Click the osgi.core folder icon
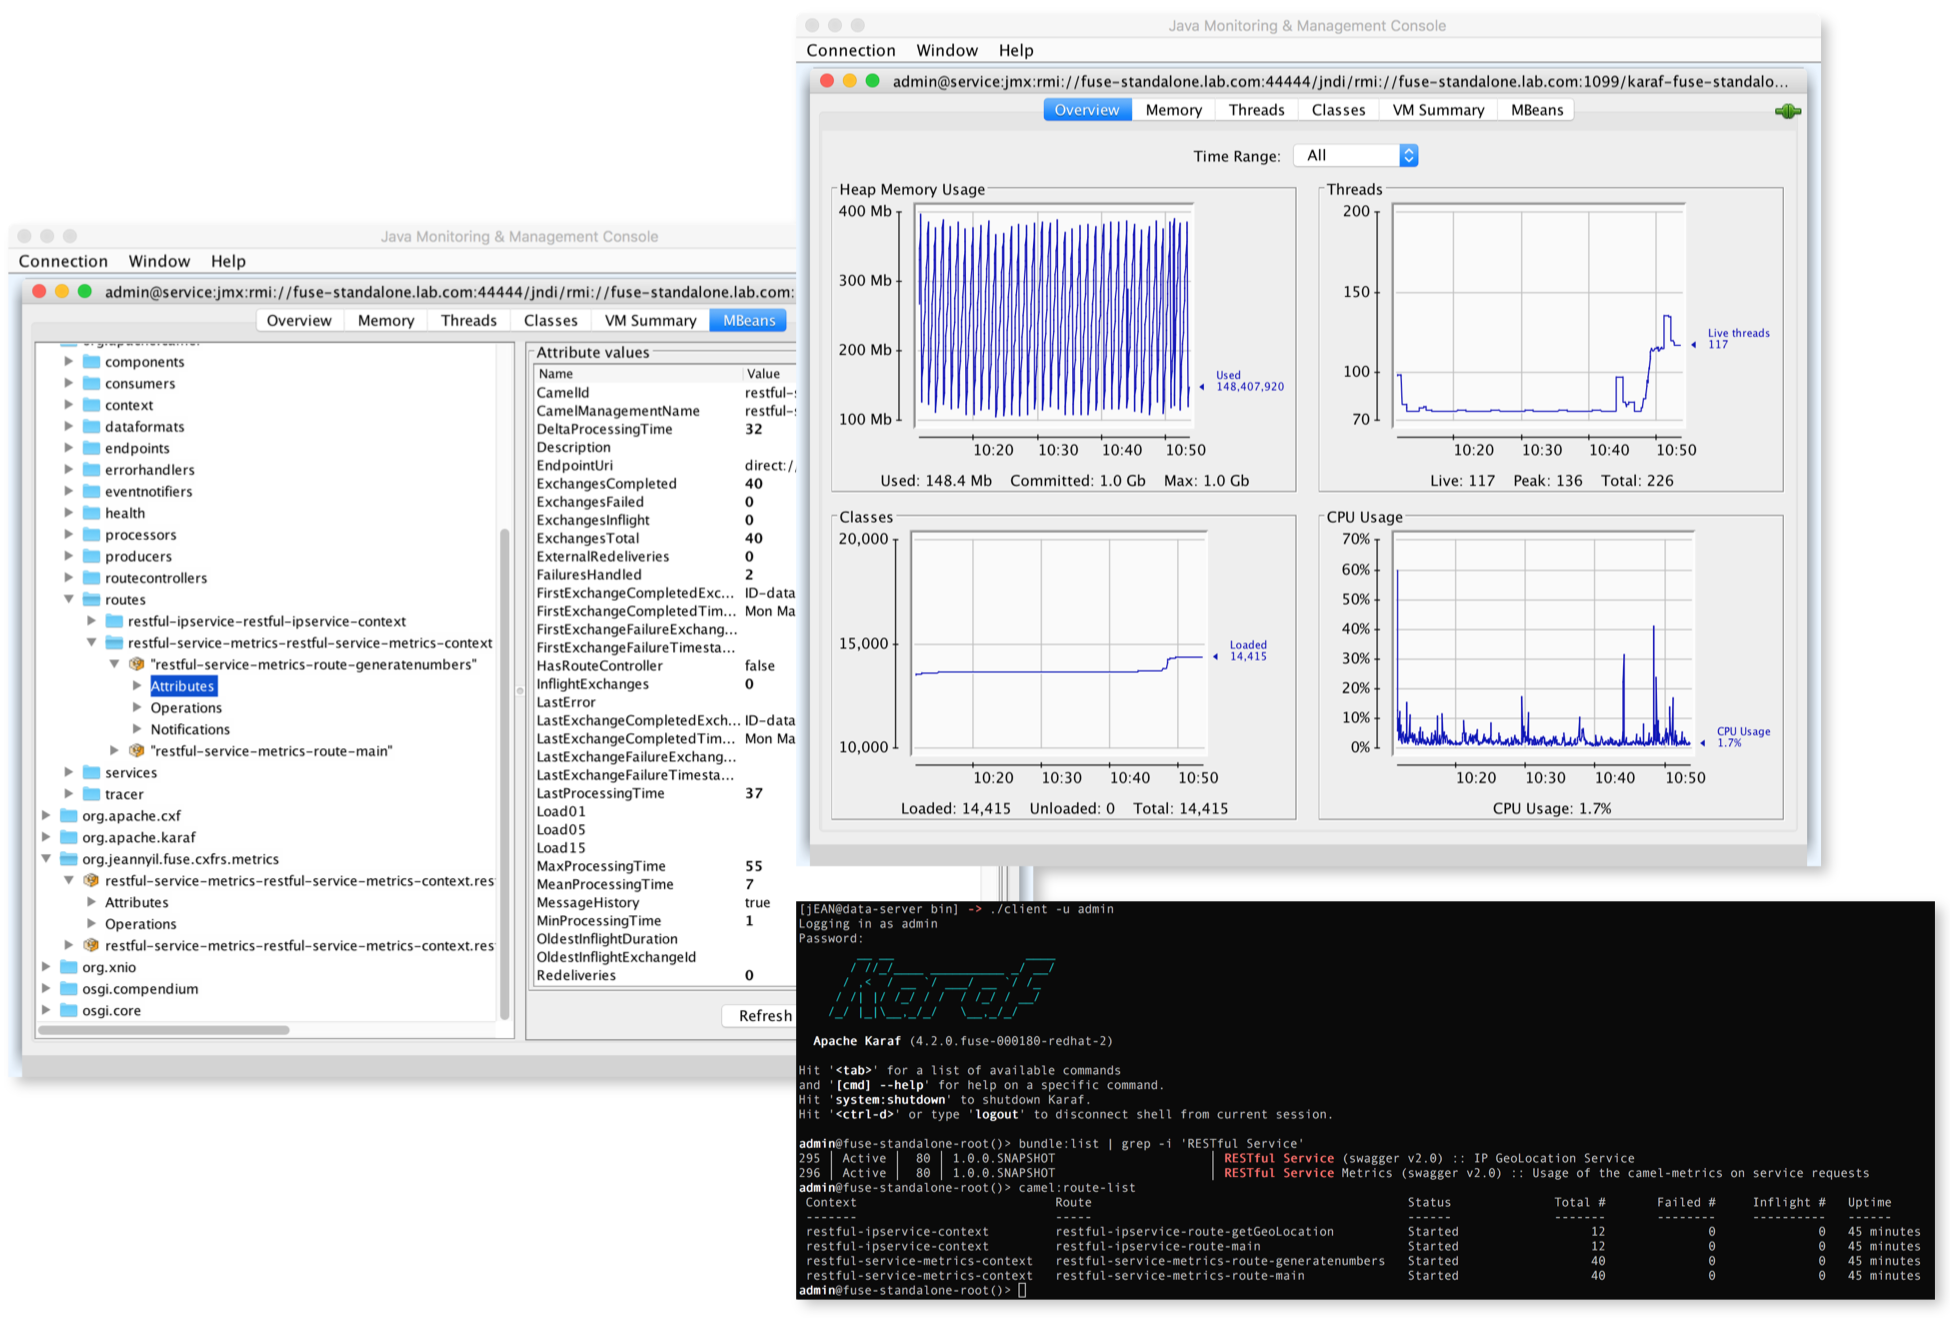Viewport: 1950px width, 1318px height. pos(69,1010)
